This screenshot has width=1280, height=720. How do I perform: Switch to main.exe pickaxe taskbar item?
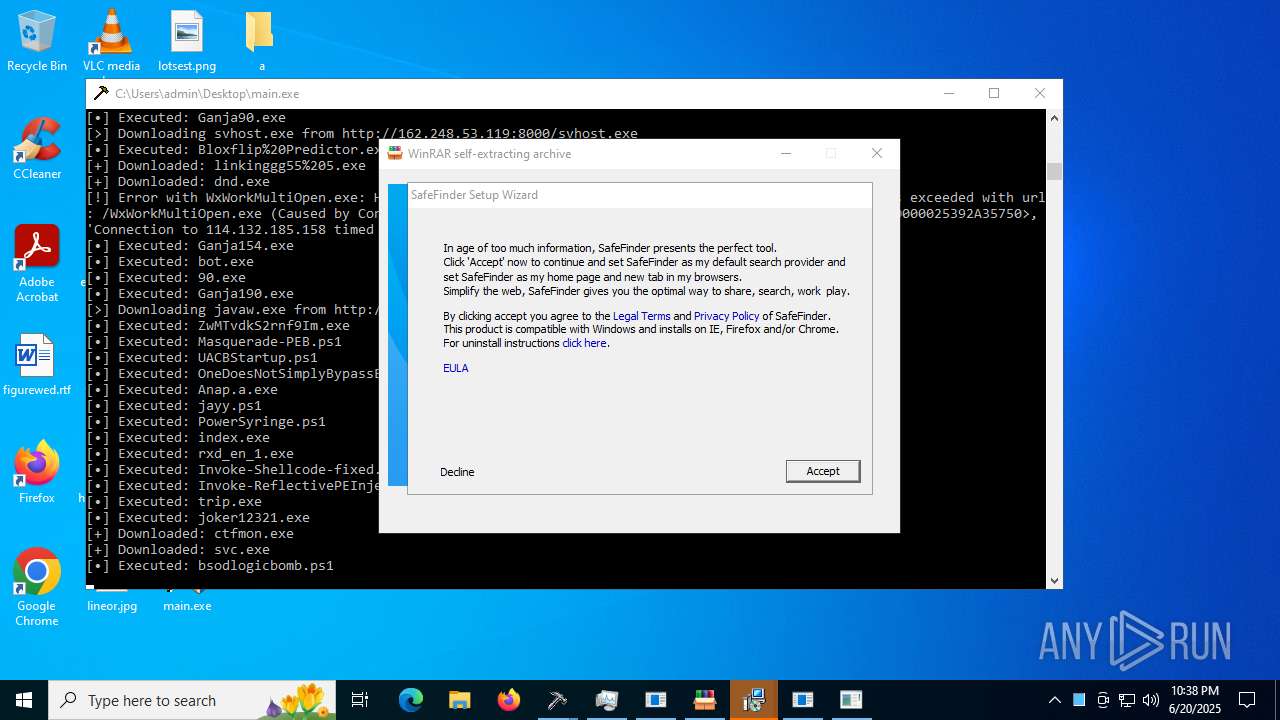(557, 700)
